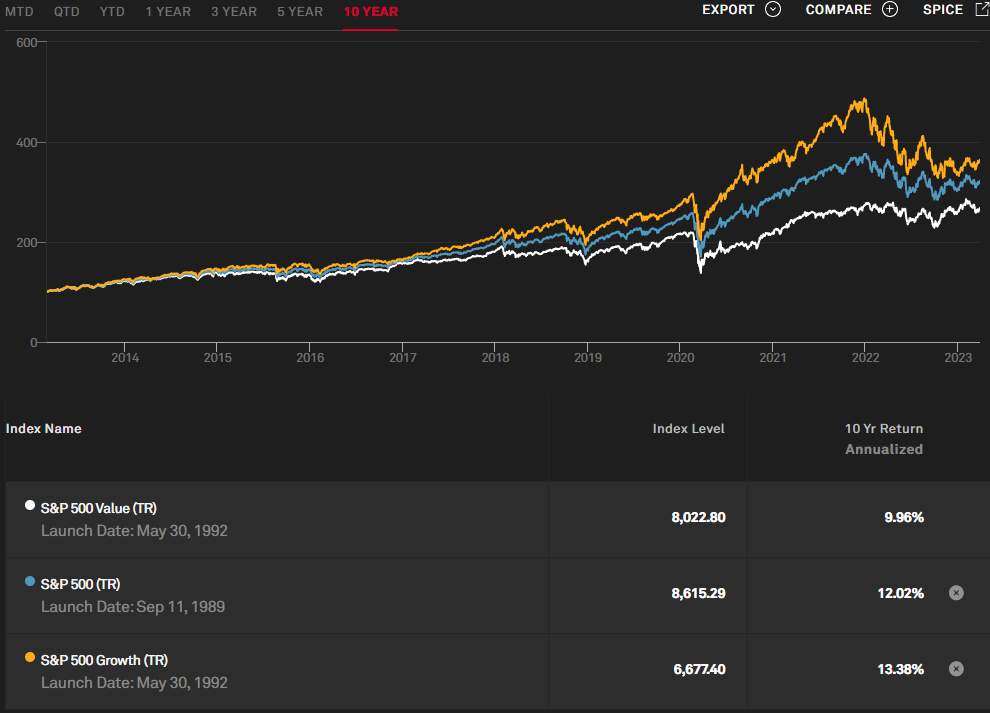Open SPICE external link icon
Image resolution: width=990 pixels, height=713 pixels.
982,9
